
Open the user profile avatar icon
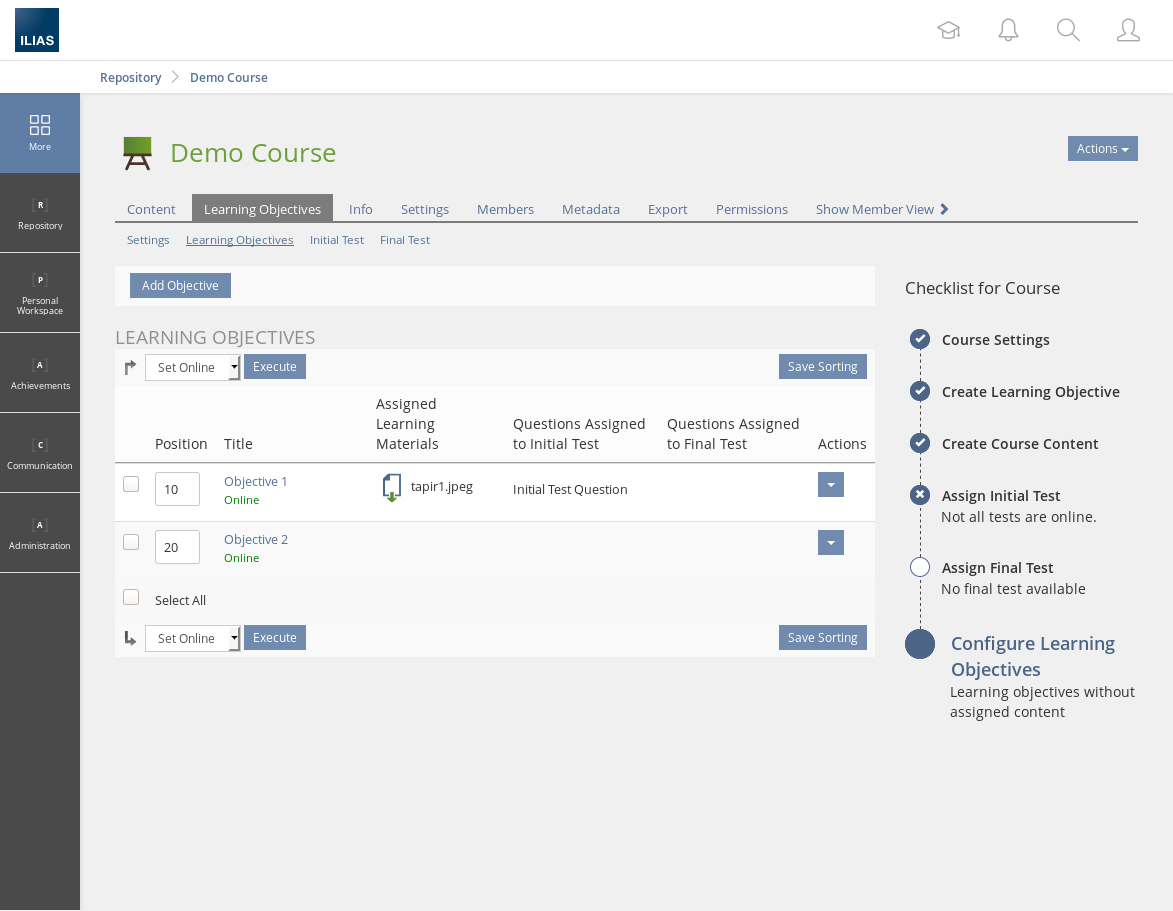click(x=1128, y=30)
